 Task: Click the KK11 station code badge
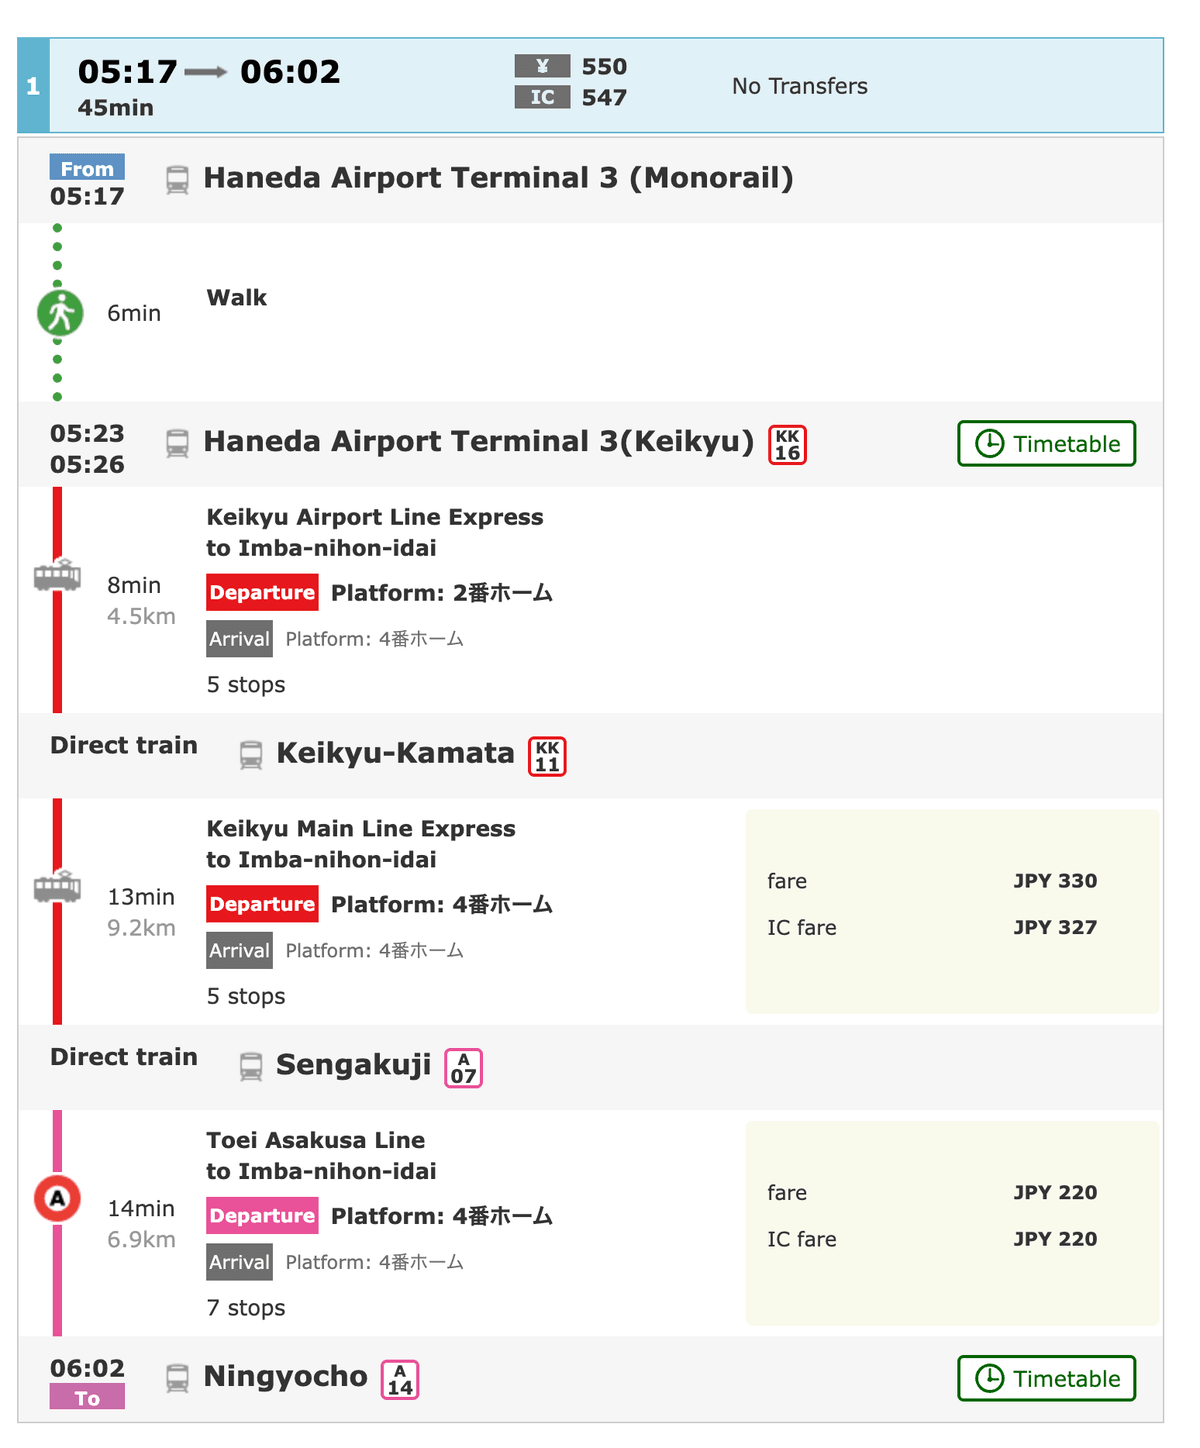click(547, 757)
